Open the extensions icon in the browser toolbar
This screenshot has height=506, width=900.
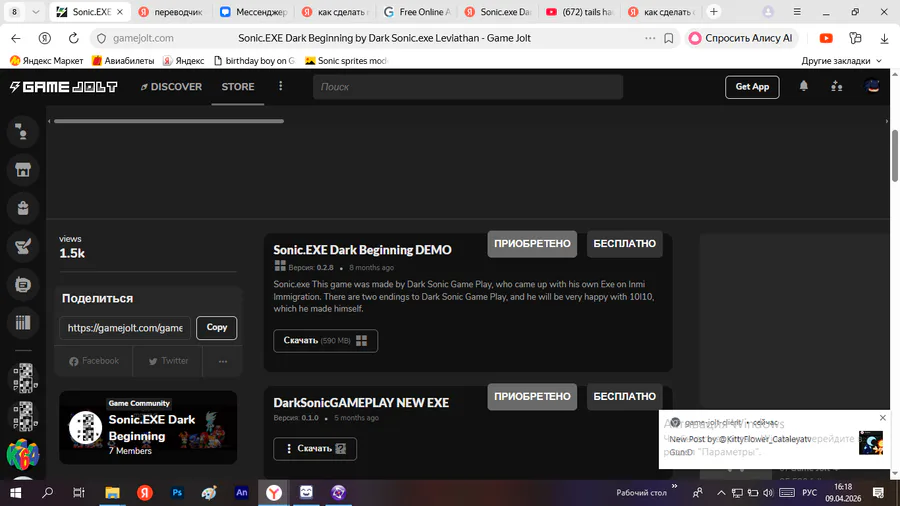click(855, 38)
